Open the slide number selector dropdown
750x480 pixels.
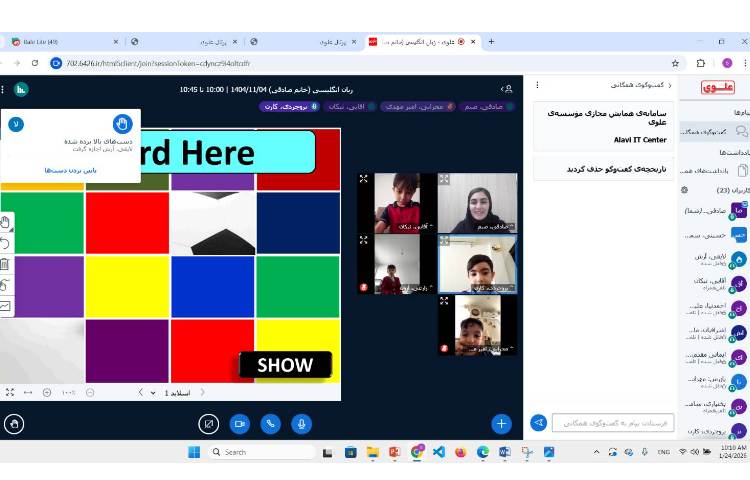(x=170, y=393)
